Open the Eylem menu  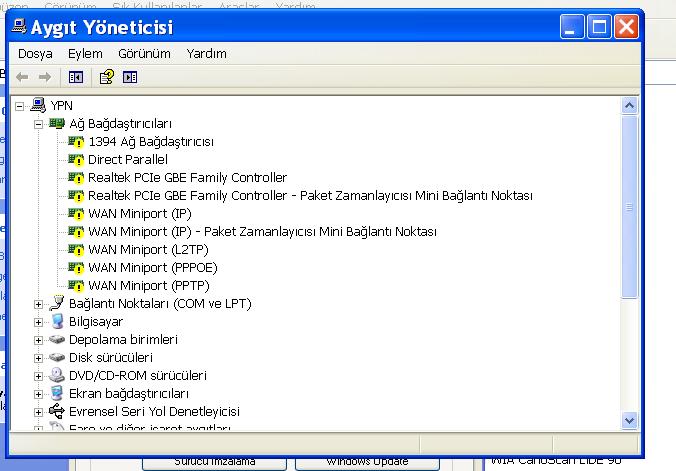[x=85, y=54]
